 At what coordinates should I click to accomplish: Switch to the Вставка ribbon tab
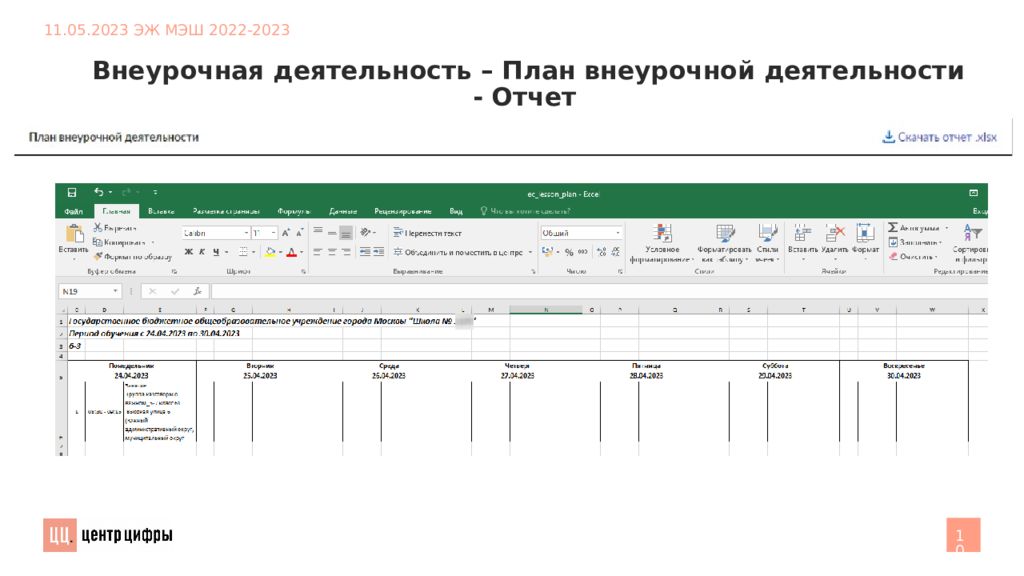click(161, 211)
